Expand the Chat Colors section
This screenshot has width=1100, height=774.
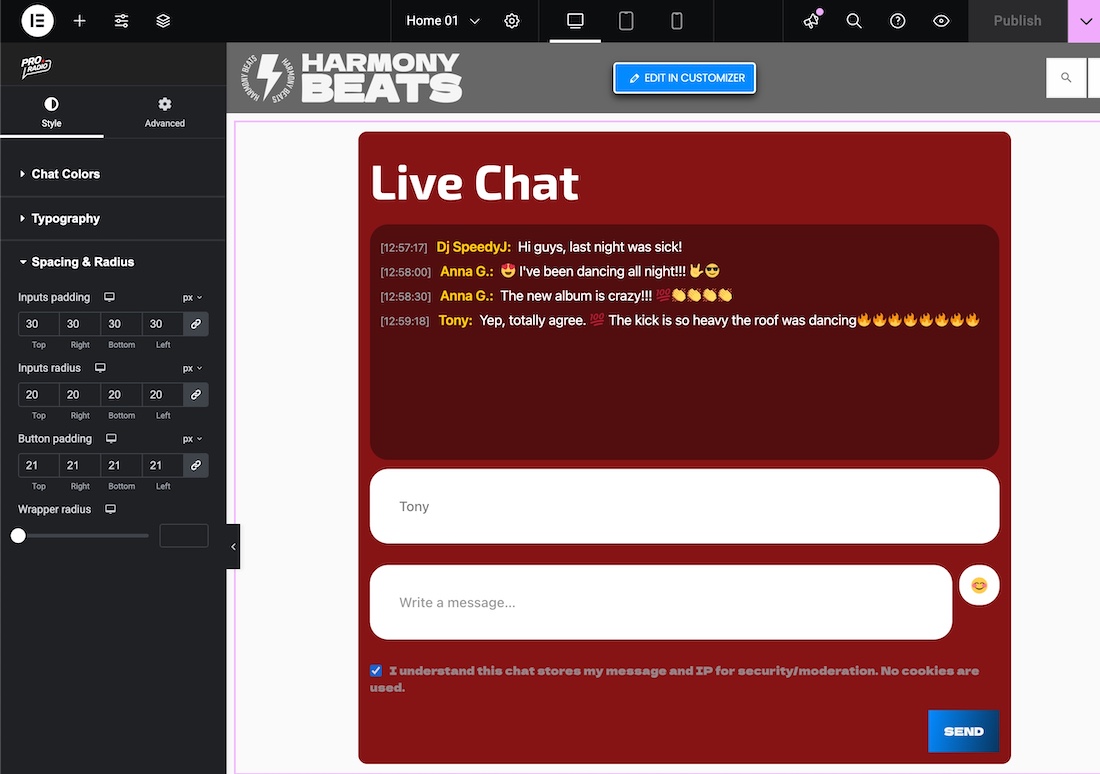click(65, 174)
